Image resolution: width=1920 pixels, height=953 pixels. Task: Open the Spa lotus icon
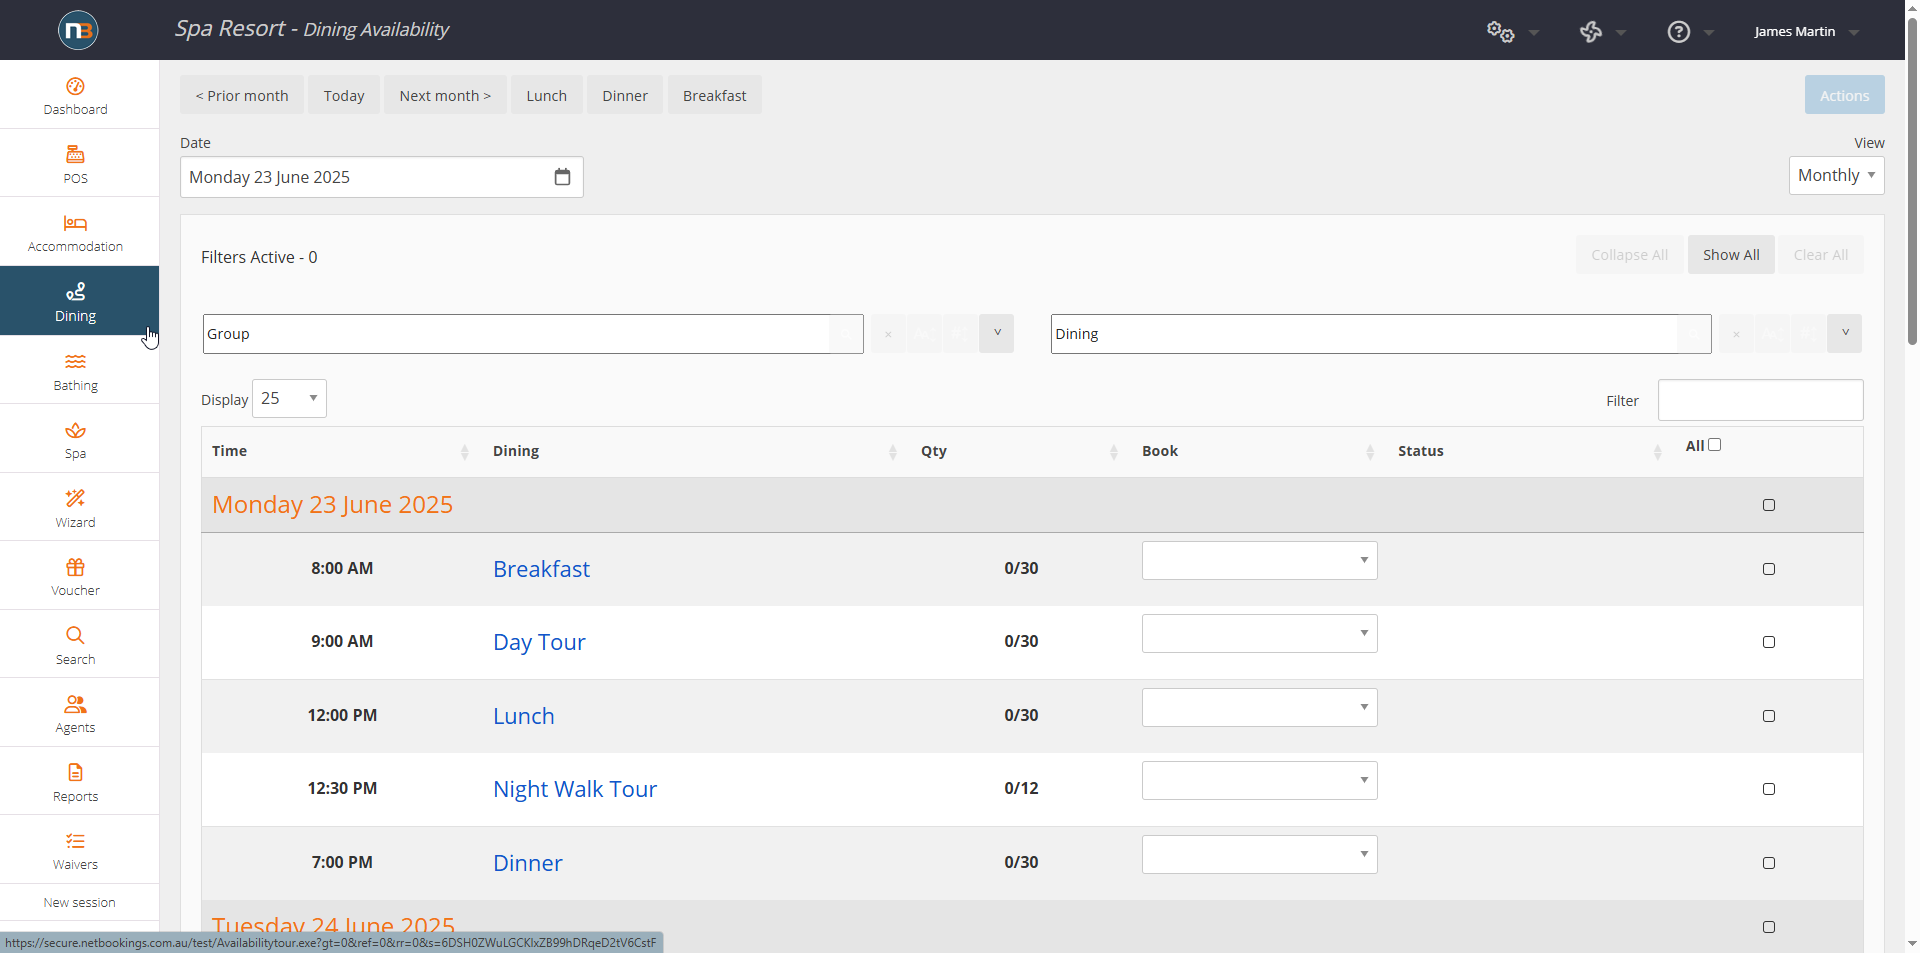[75, 430]
